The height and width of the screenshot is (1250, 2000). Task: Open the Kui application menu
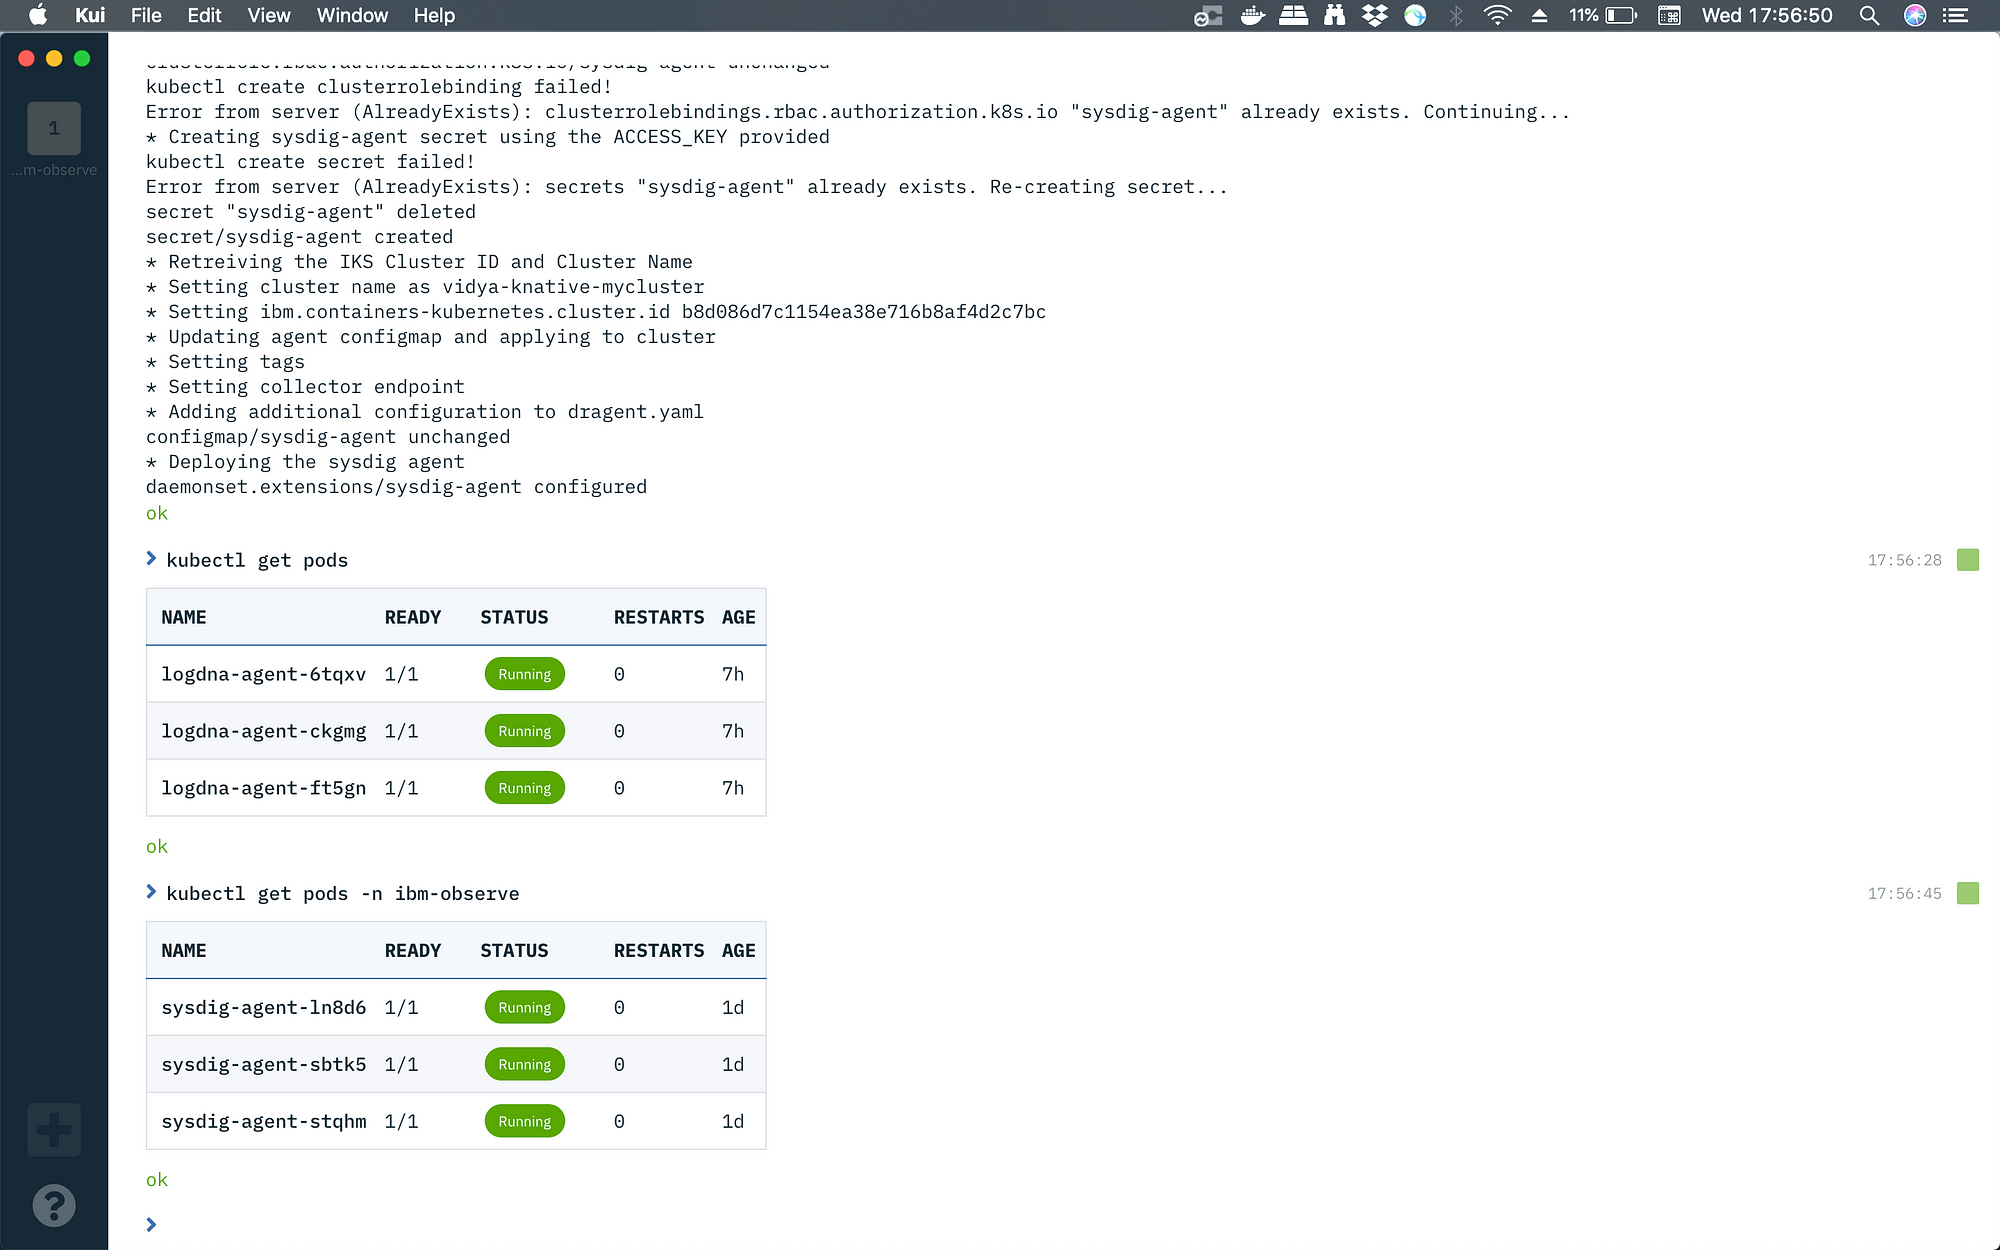pos(90,15)
